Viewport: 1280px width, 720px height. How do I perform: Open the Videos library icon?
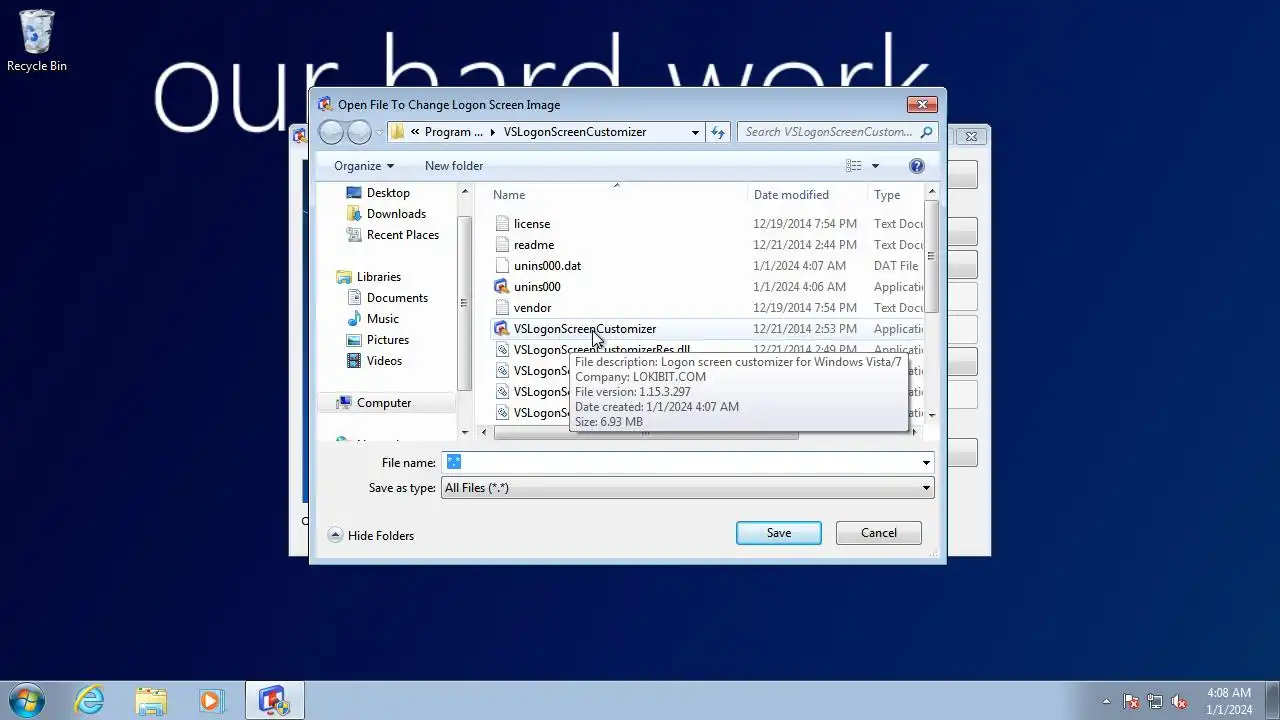click(353, 361)
